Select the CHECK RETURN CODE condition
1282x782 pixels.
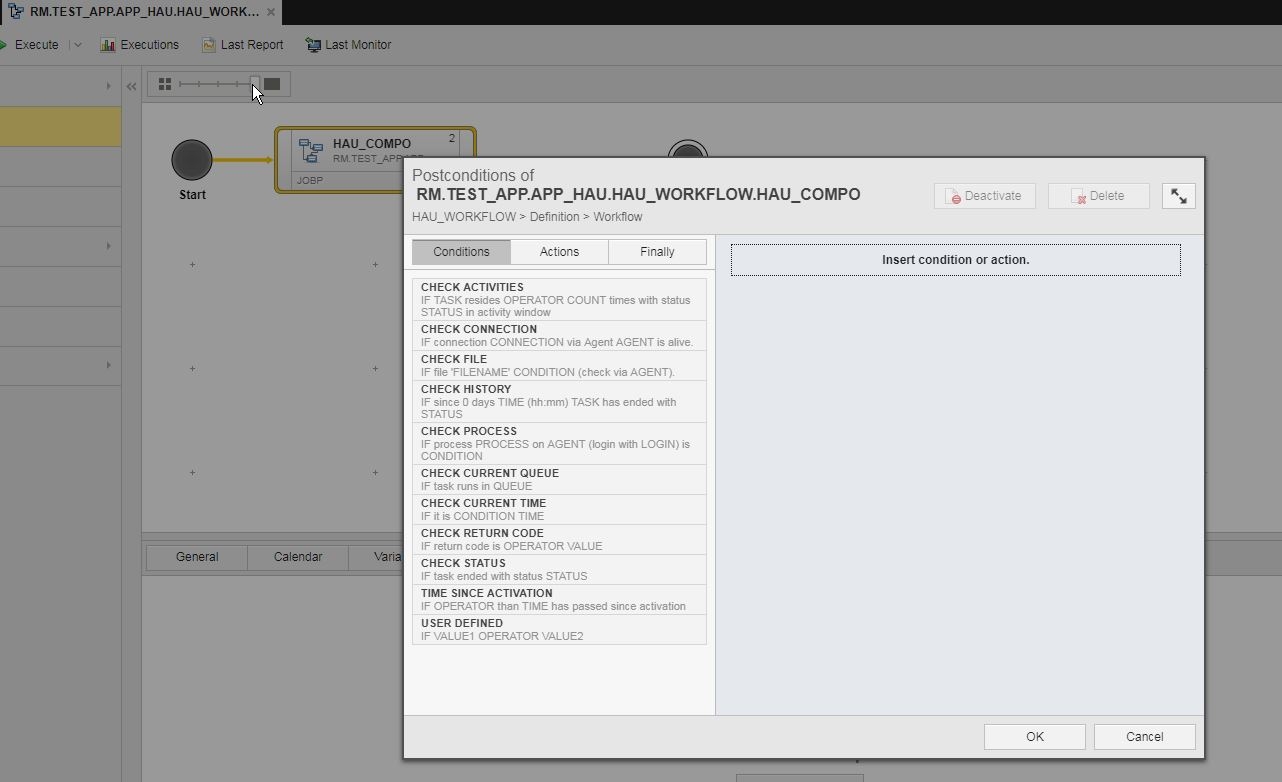[559, 539]
